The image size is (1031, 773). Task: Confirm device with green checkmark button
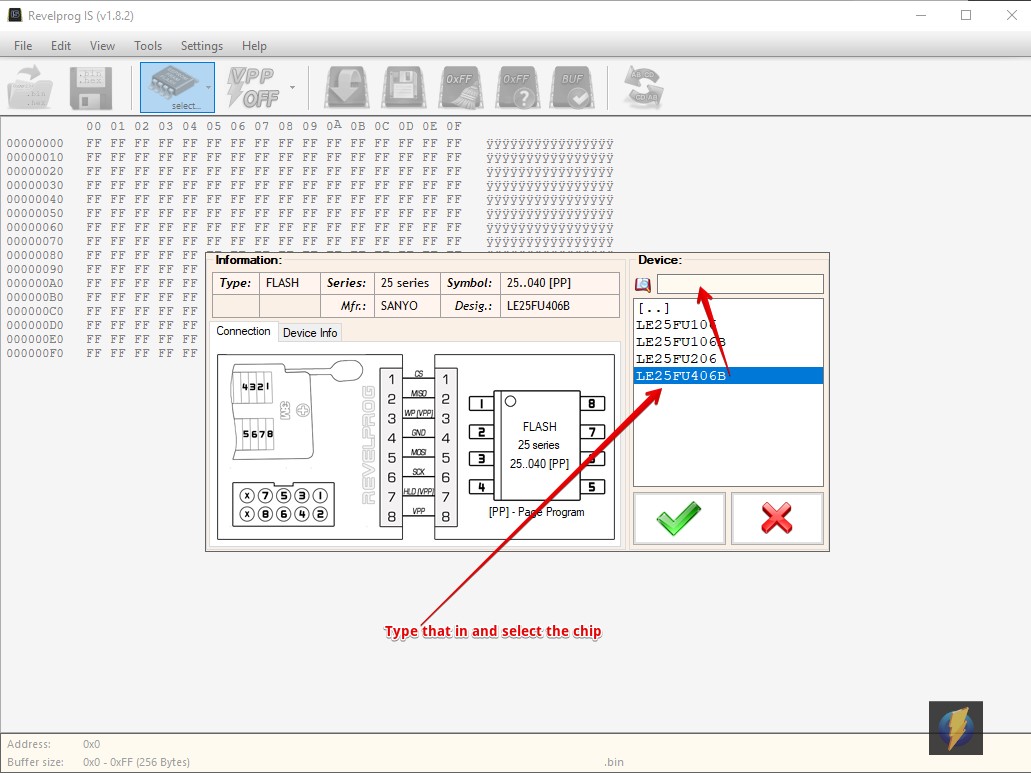[679, 518]
